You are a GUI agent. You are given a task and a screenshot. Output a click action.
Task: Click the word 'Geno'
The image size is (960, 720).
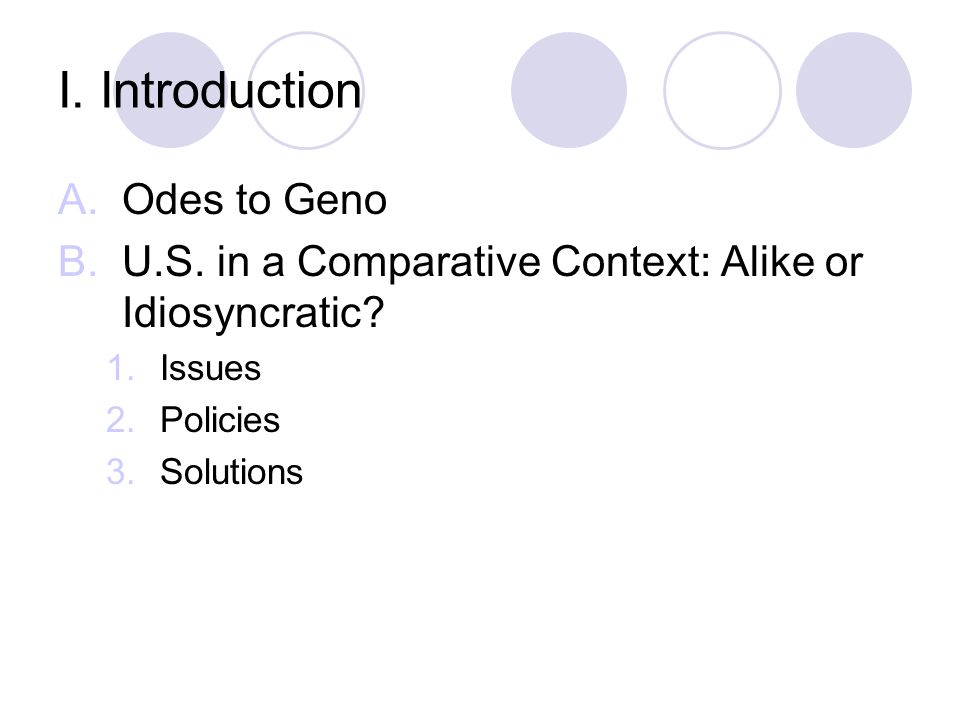(x=335, y=200)
